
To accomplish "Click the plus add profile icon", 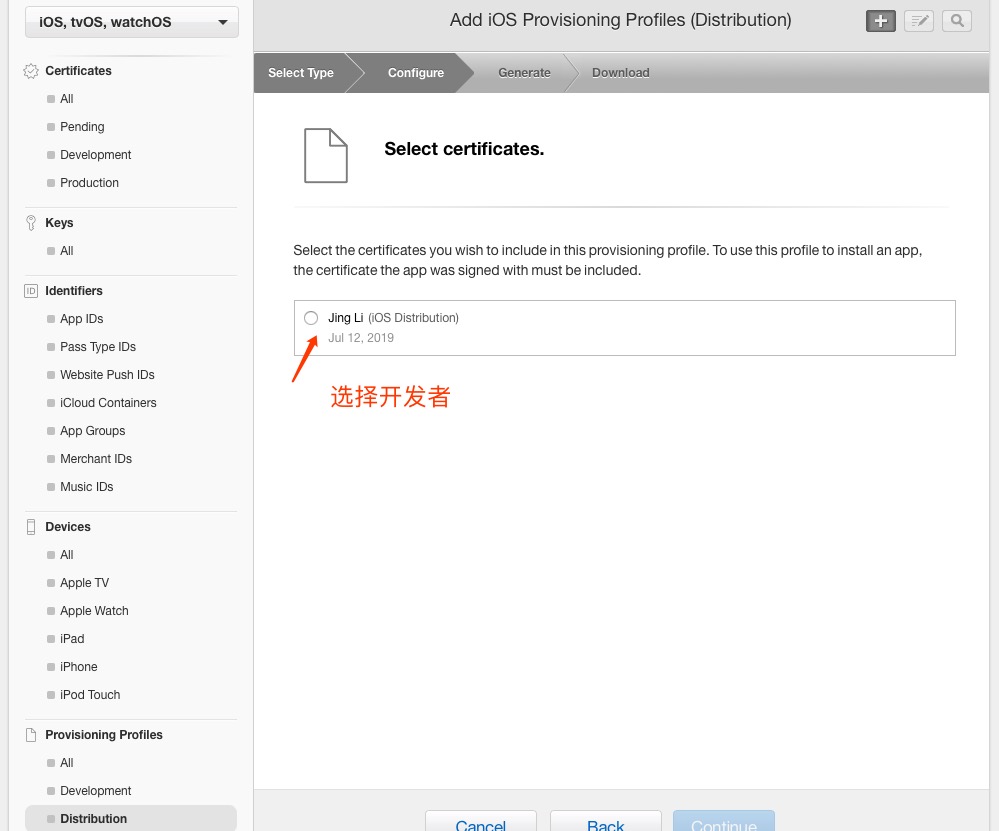I will click(880, 21).
